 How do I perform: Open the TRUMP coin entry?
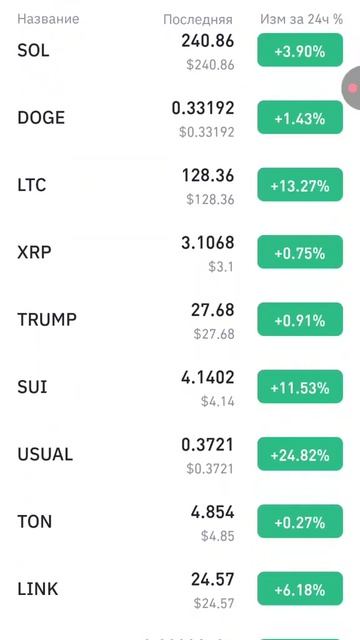[x=47, y=320]
